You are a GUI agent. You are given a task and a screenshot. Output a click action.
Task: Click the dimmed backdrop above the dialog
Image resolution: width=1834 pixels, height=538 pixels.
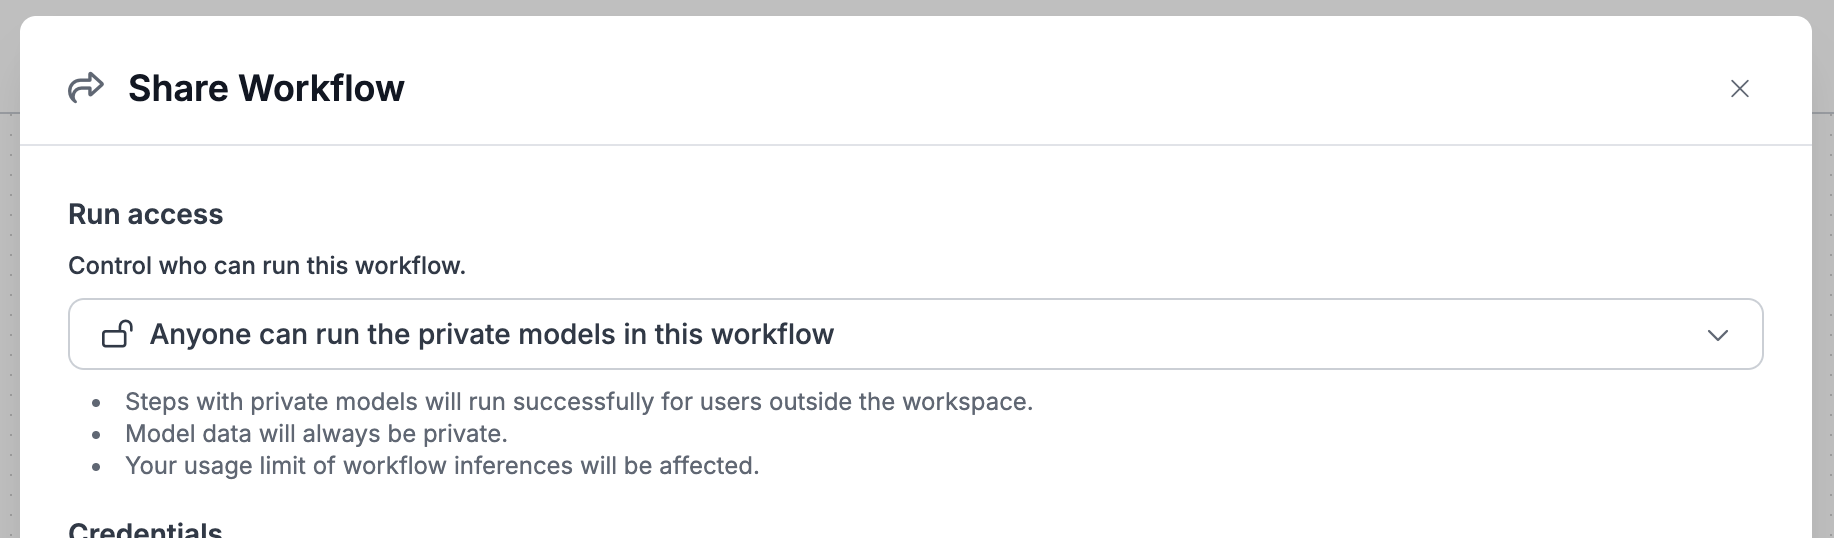900,7
